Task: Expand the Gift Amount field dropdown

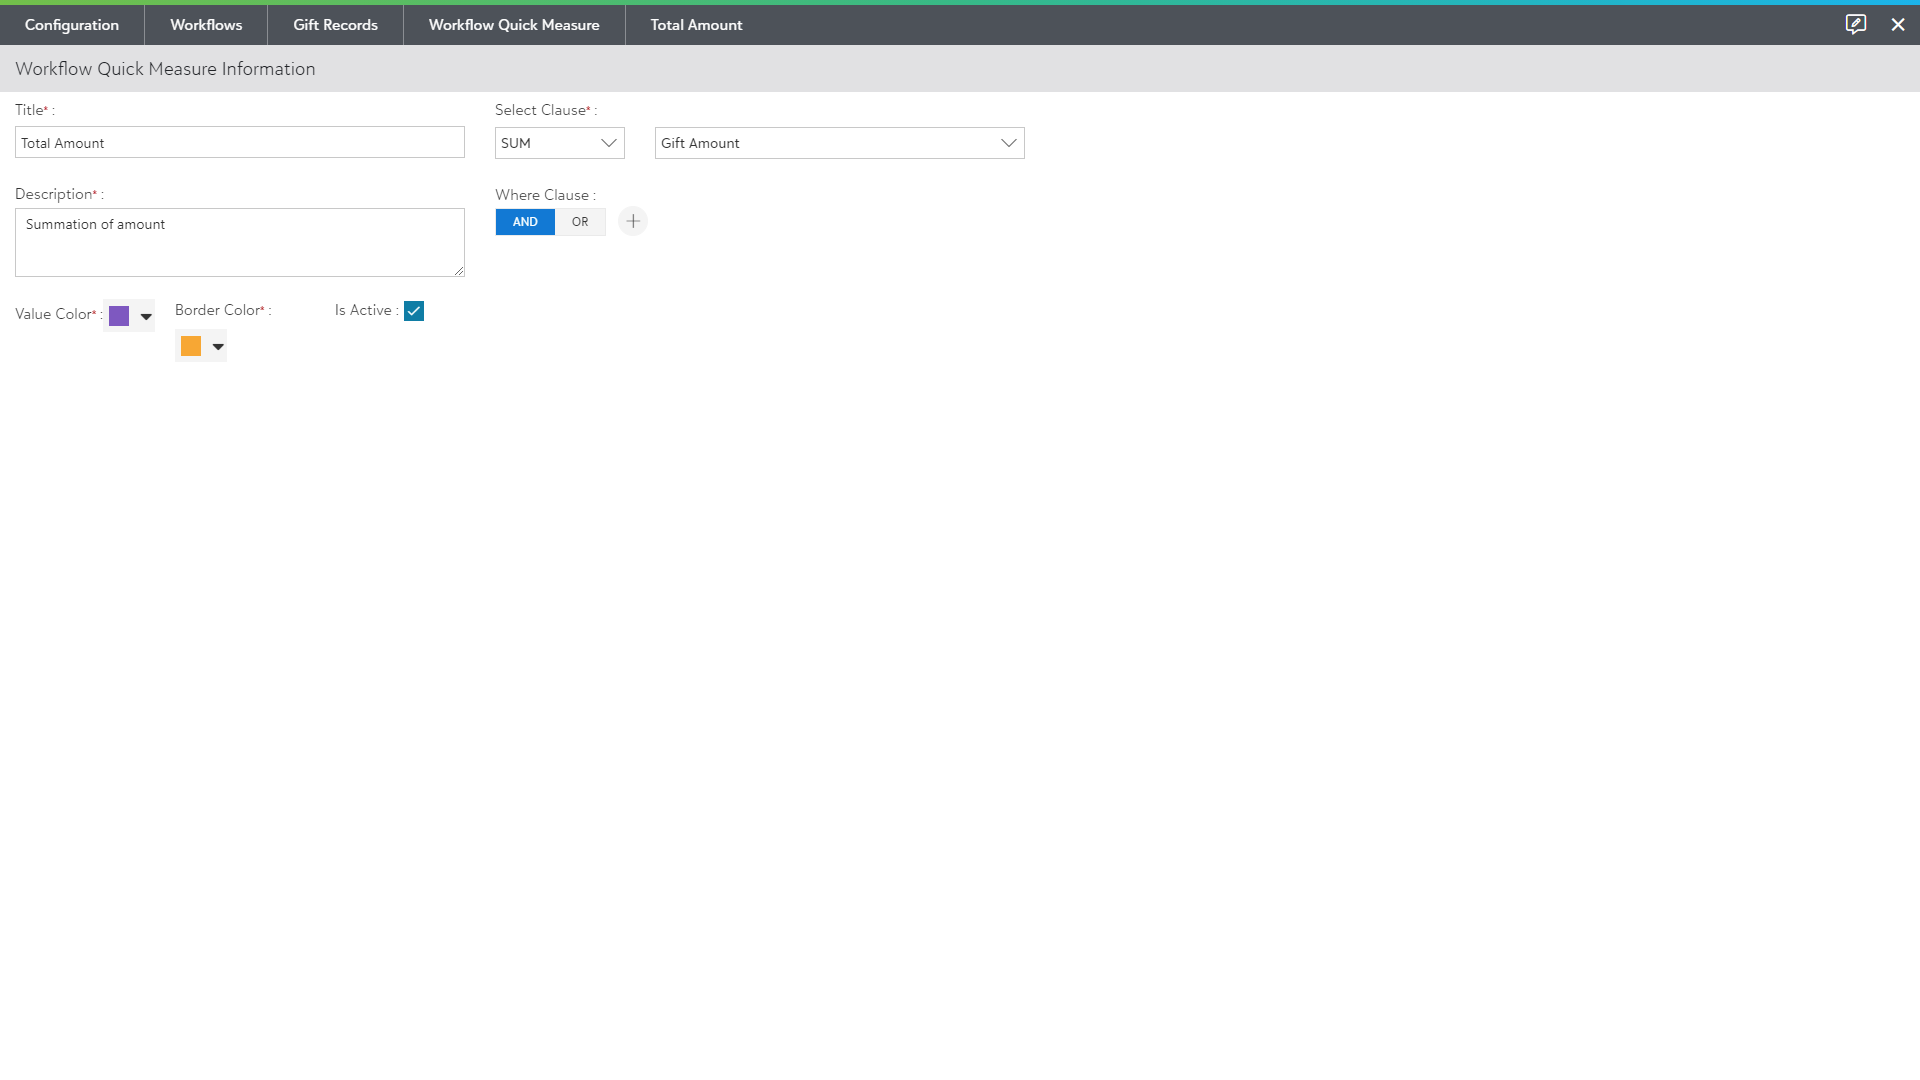Action: tap(839, 143)
